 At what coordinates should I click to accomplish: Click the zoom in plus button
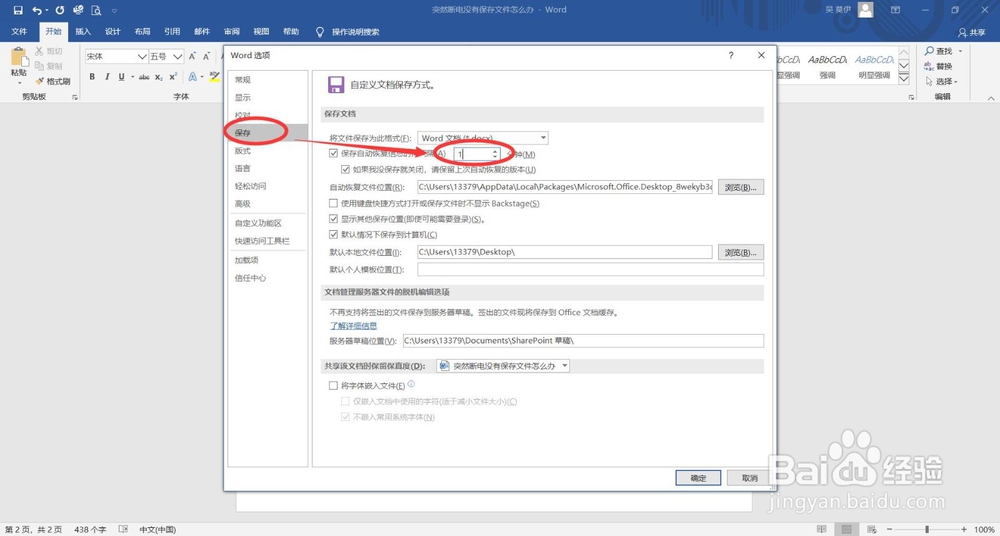pyautogui.click(x=965, y=530)
